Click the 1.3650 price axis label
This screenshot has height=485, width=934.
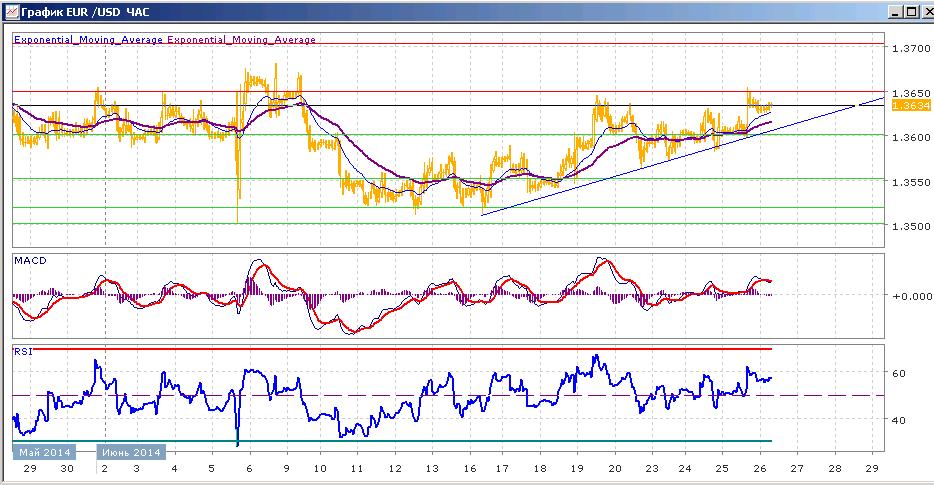(911, 94)
